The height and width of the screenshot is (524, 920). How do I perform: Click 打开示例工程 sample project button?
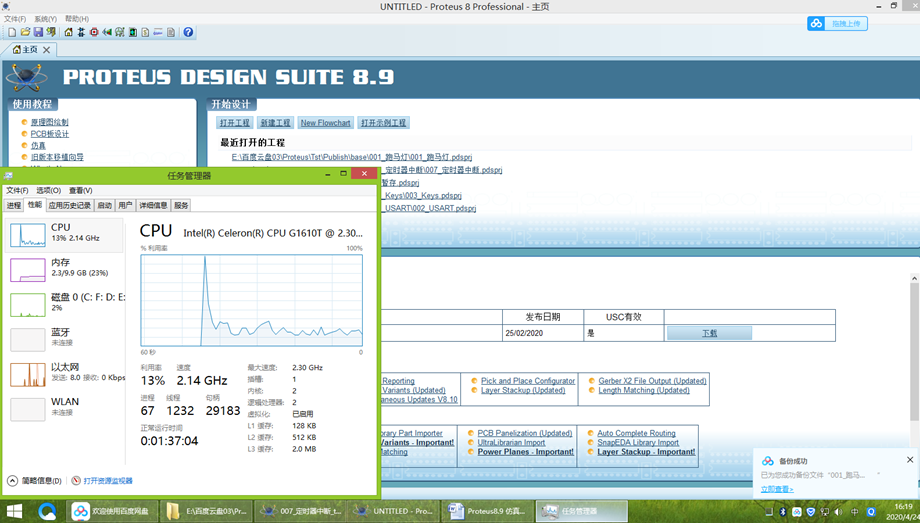point(383,123)
